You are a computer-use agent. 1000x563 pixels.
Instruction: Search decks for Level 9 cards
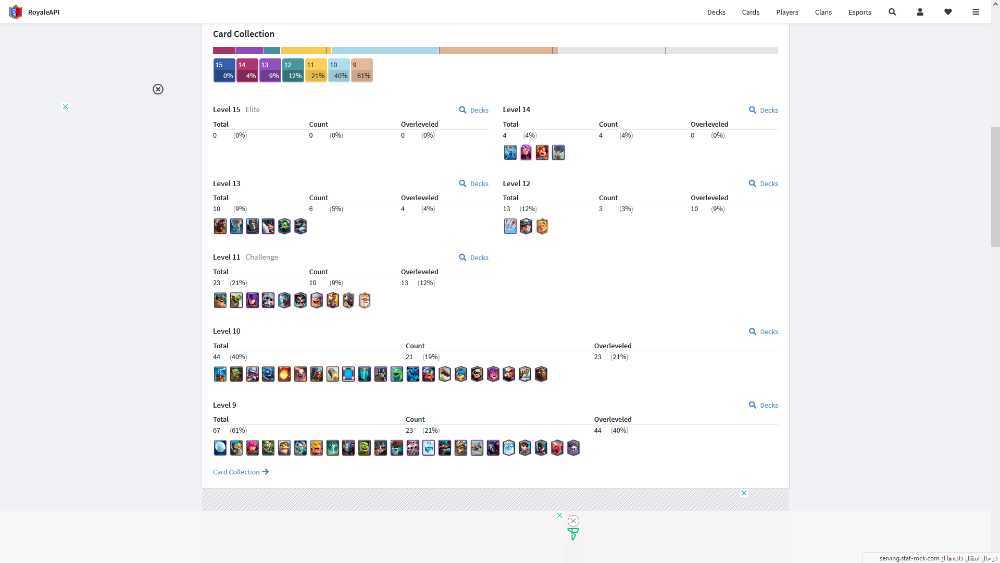click(763, 406)
